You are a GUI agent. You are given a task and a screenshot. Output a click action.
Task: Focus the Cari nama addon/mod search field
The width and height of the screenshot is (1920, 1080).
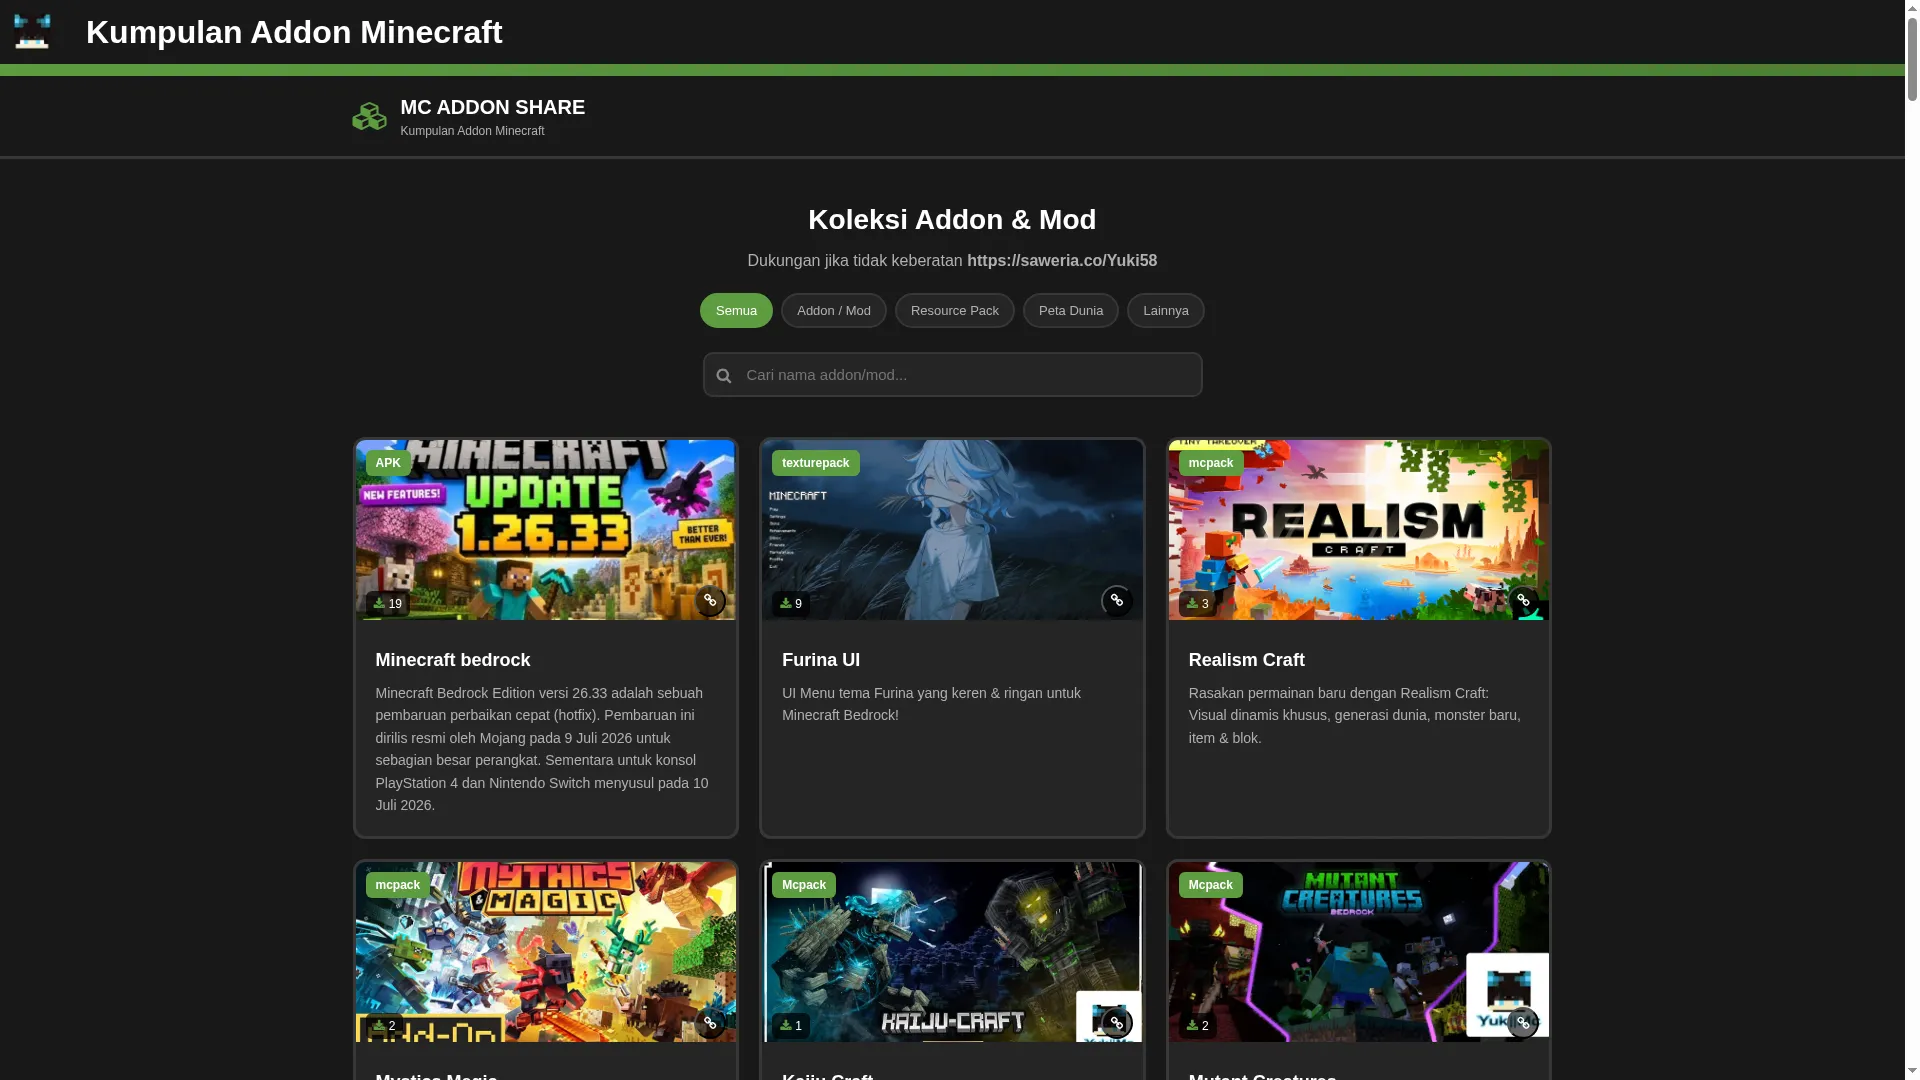point(953,375)
